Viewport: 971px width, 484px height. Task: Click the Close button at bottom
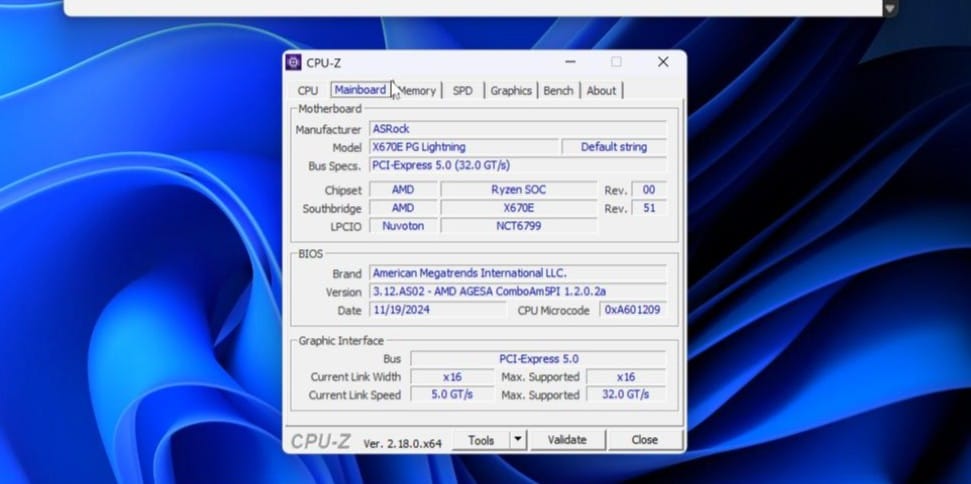pyautogui.click(x=645, y=440)
